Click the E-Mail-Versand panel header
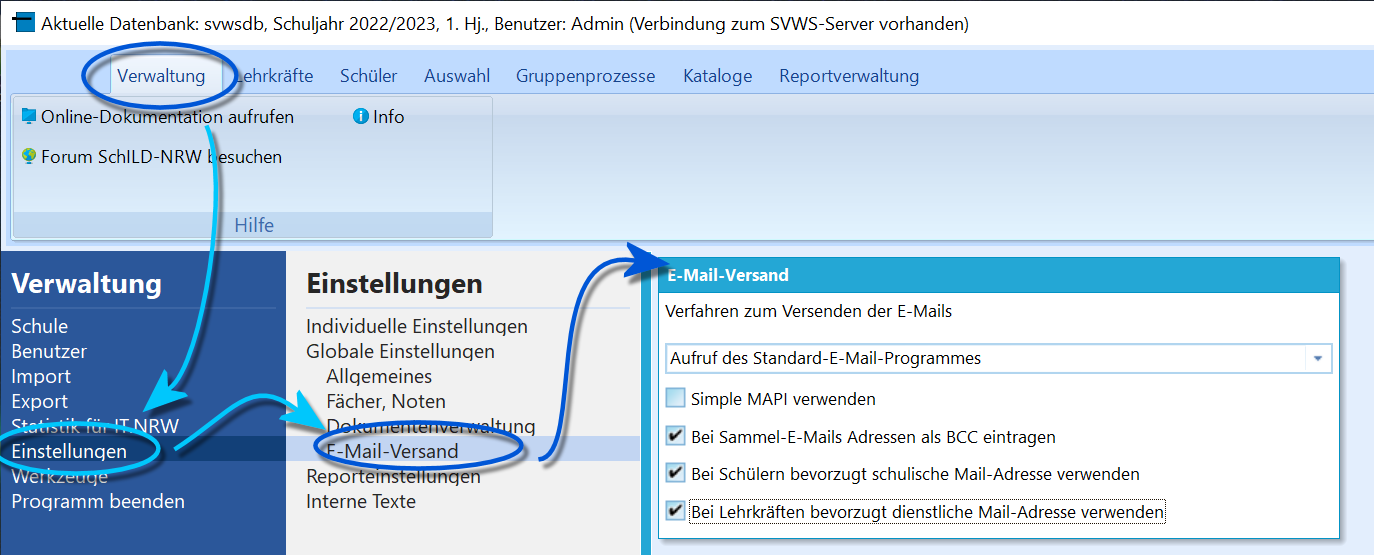1374x555 pixels. 998,275
